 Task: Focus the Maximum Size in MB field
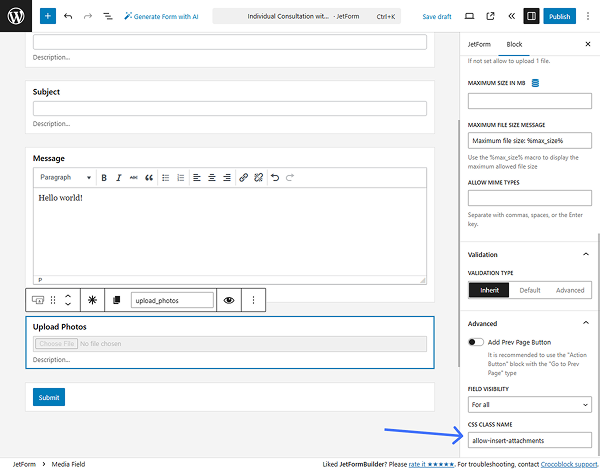coord(530,101)
